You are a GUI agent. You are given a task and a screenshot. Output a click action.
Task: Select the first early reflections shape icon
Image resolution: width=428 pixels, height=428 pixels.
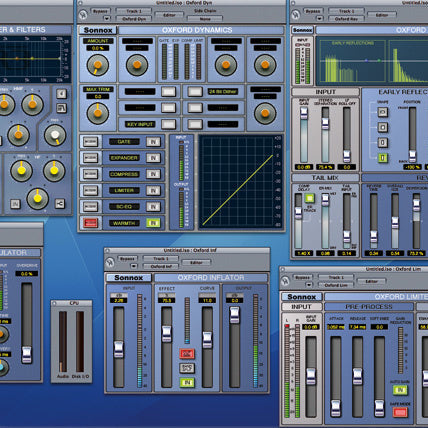(383, 112)
